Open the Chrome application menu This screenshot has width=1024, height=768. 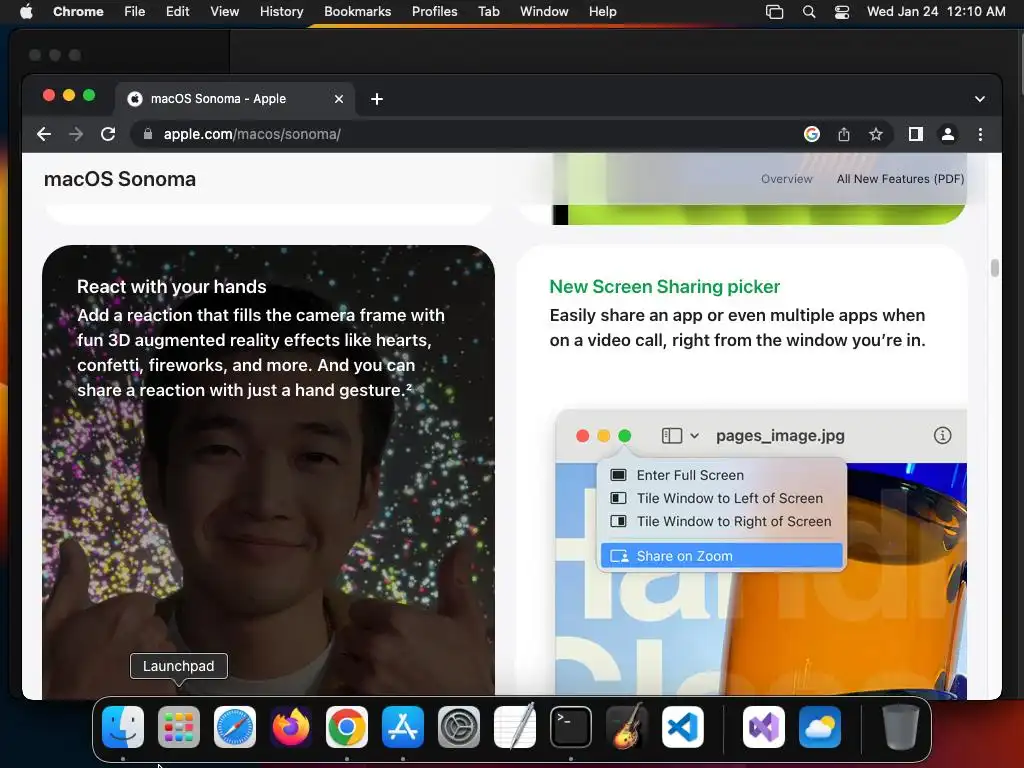[x=78, y=12]
